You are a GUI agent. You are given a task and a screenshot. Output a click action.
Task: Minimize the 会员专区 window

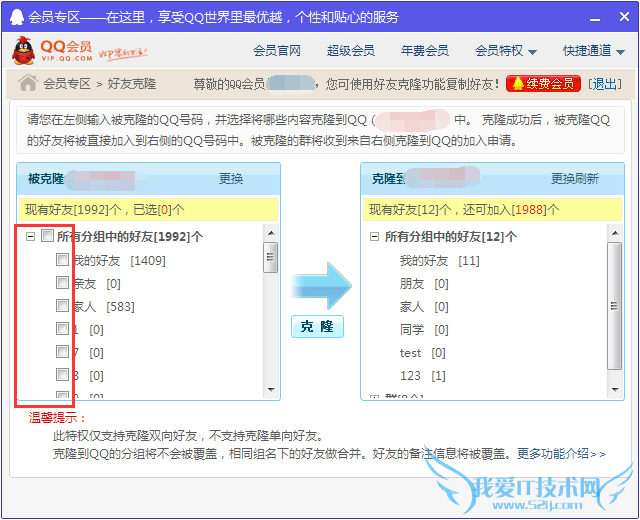[595, 18]
